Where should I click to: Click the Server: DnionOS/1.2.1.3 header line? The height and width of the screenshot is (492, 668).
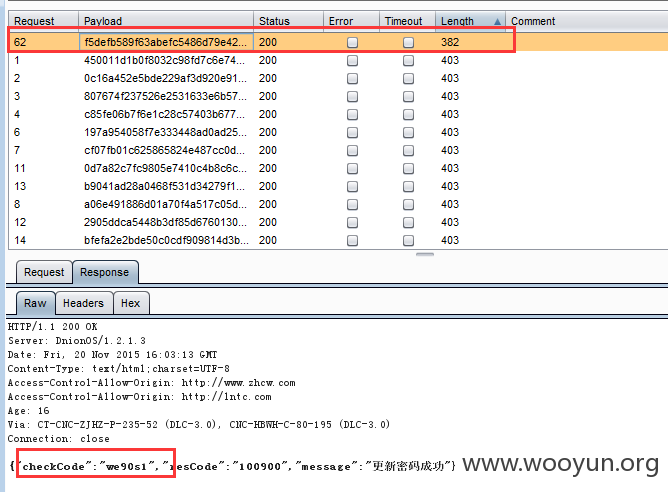point(77,341)
